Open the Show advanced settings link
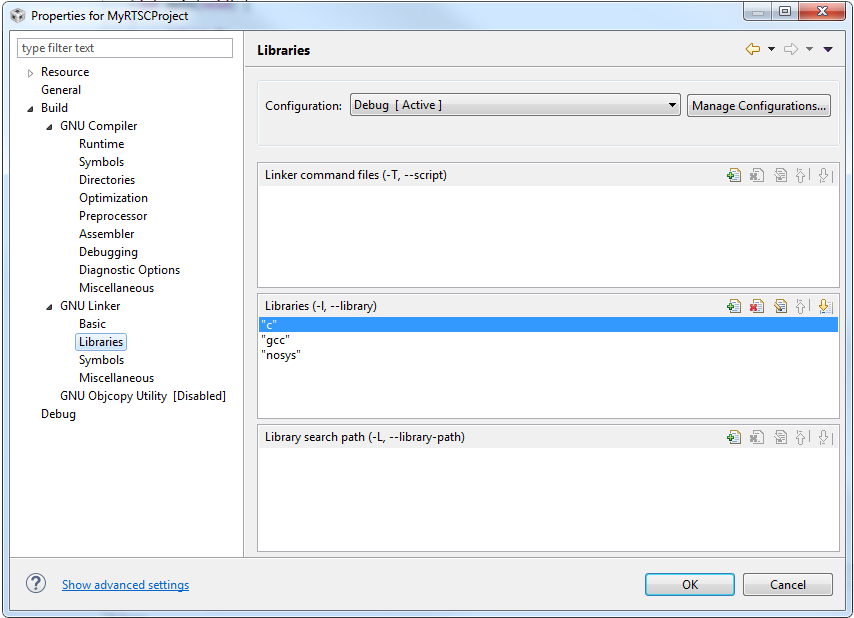The image size is (854, 618). pos(125,584)
